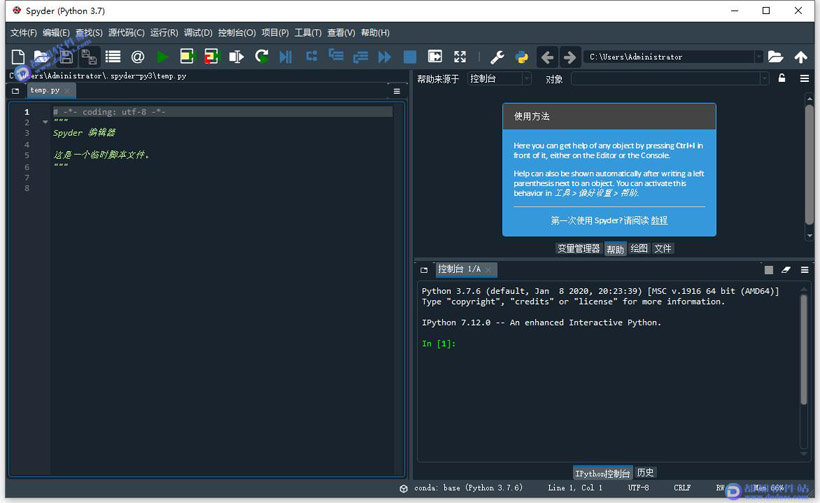Click the console vertical scrollbar
Viewport: 820px width, 503px height.
pyautogui.click(x=804, y=349)
